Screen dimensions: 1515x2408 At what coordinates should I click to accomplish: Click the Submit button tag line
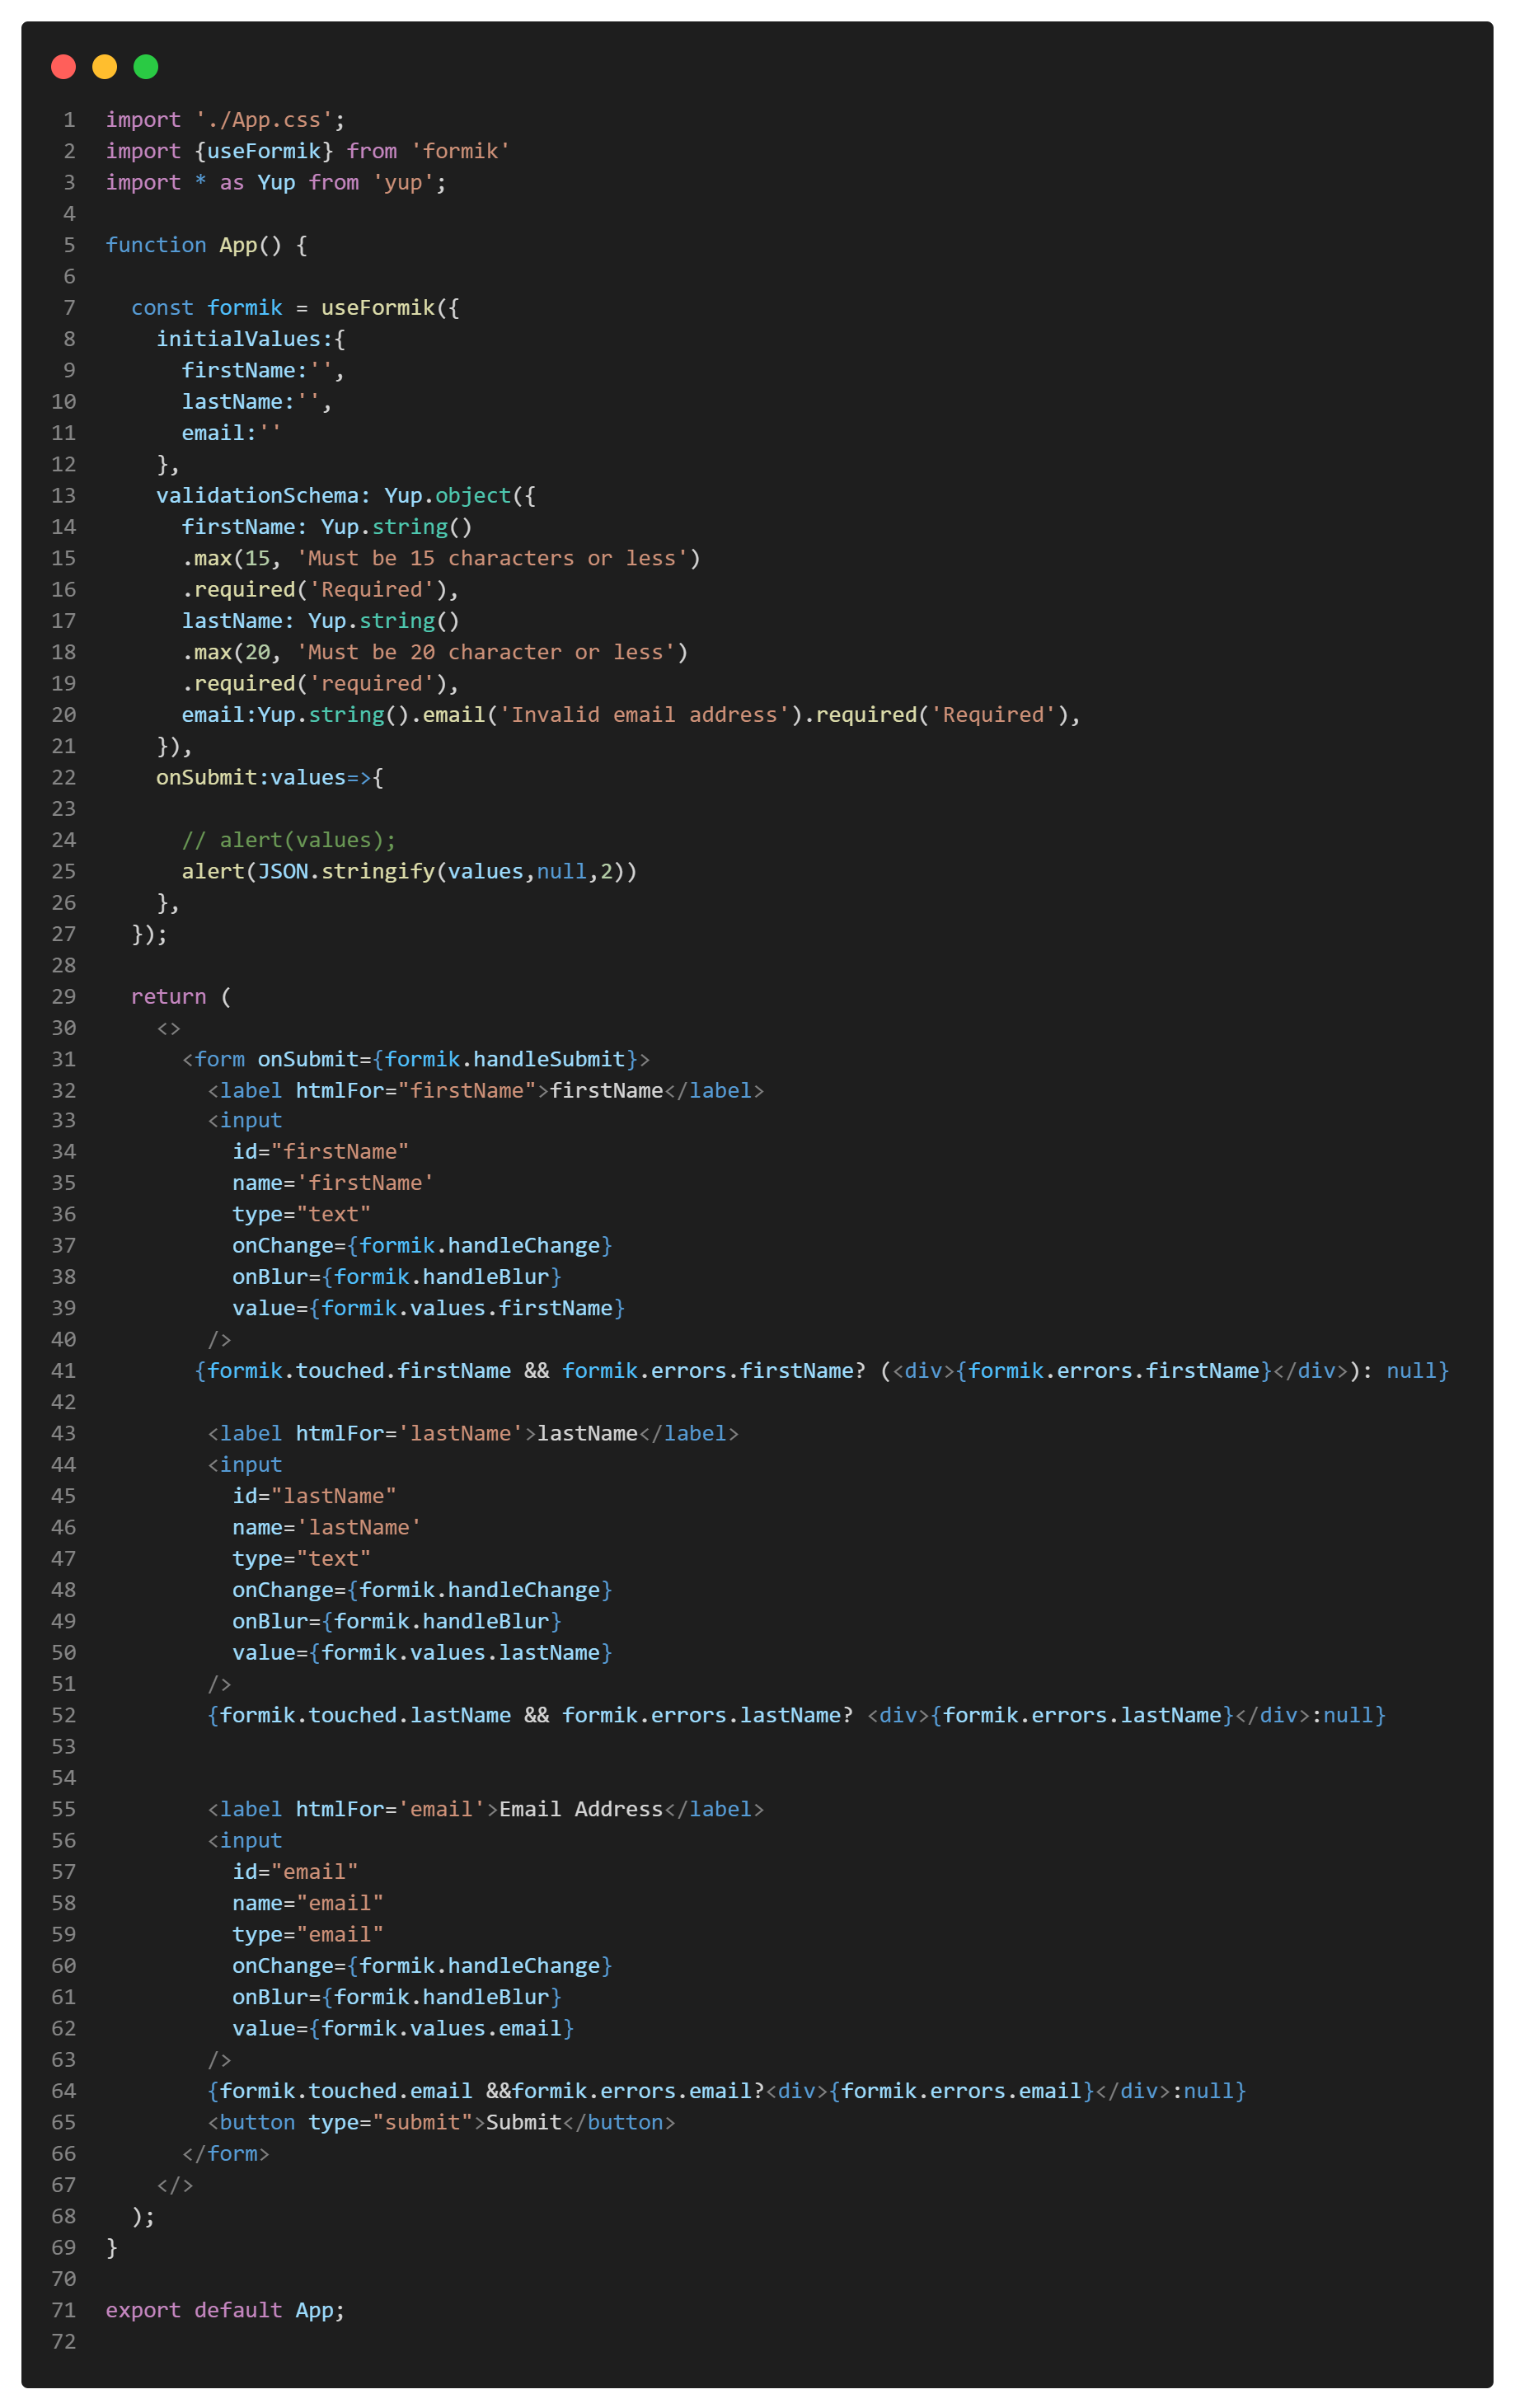click(441, 2123)
